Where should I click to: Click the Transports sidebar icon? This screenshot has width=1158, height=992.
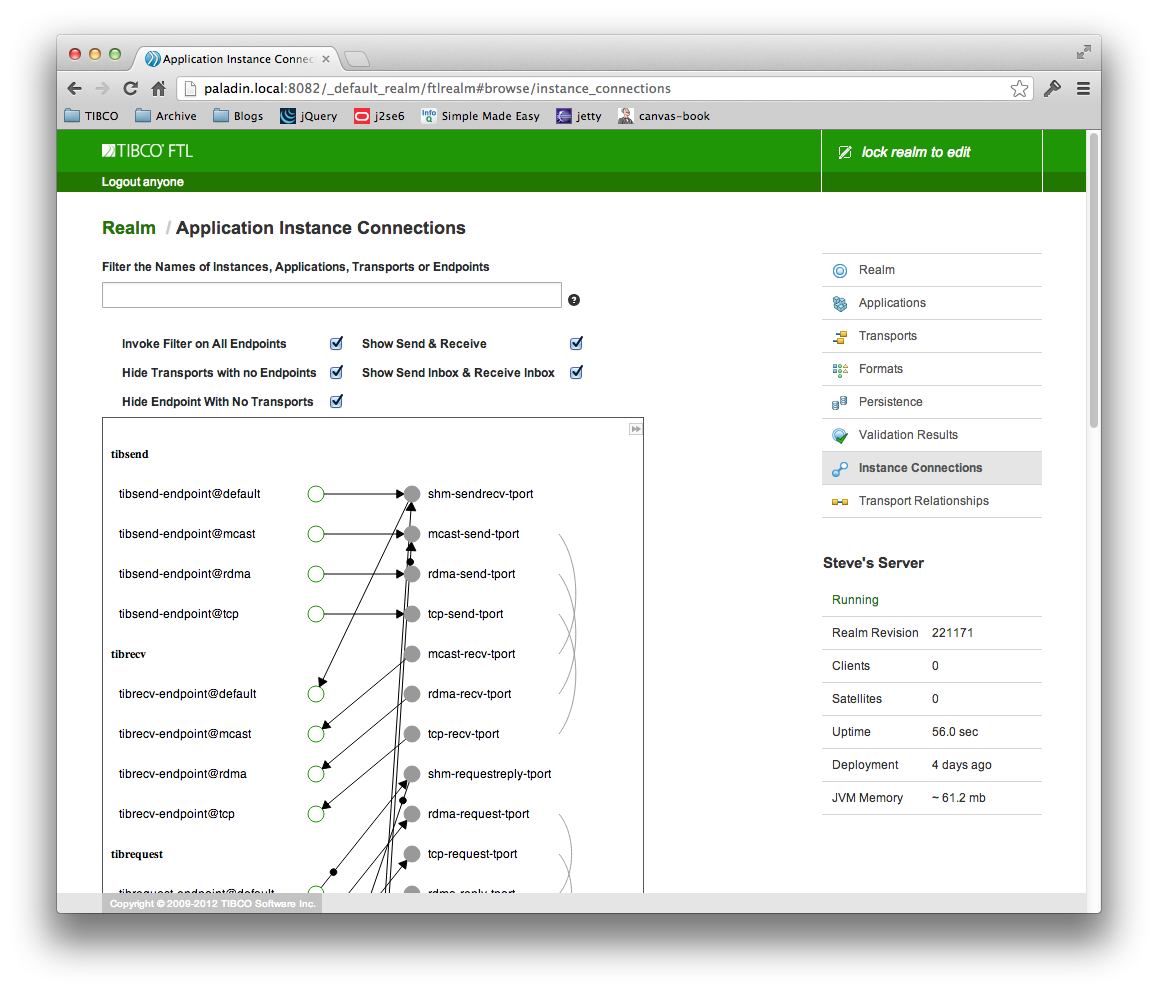pyautogui.click(x=840, y=337)
